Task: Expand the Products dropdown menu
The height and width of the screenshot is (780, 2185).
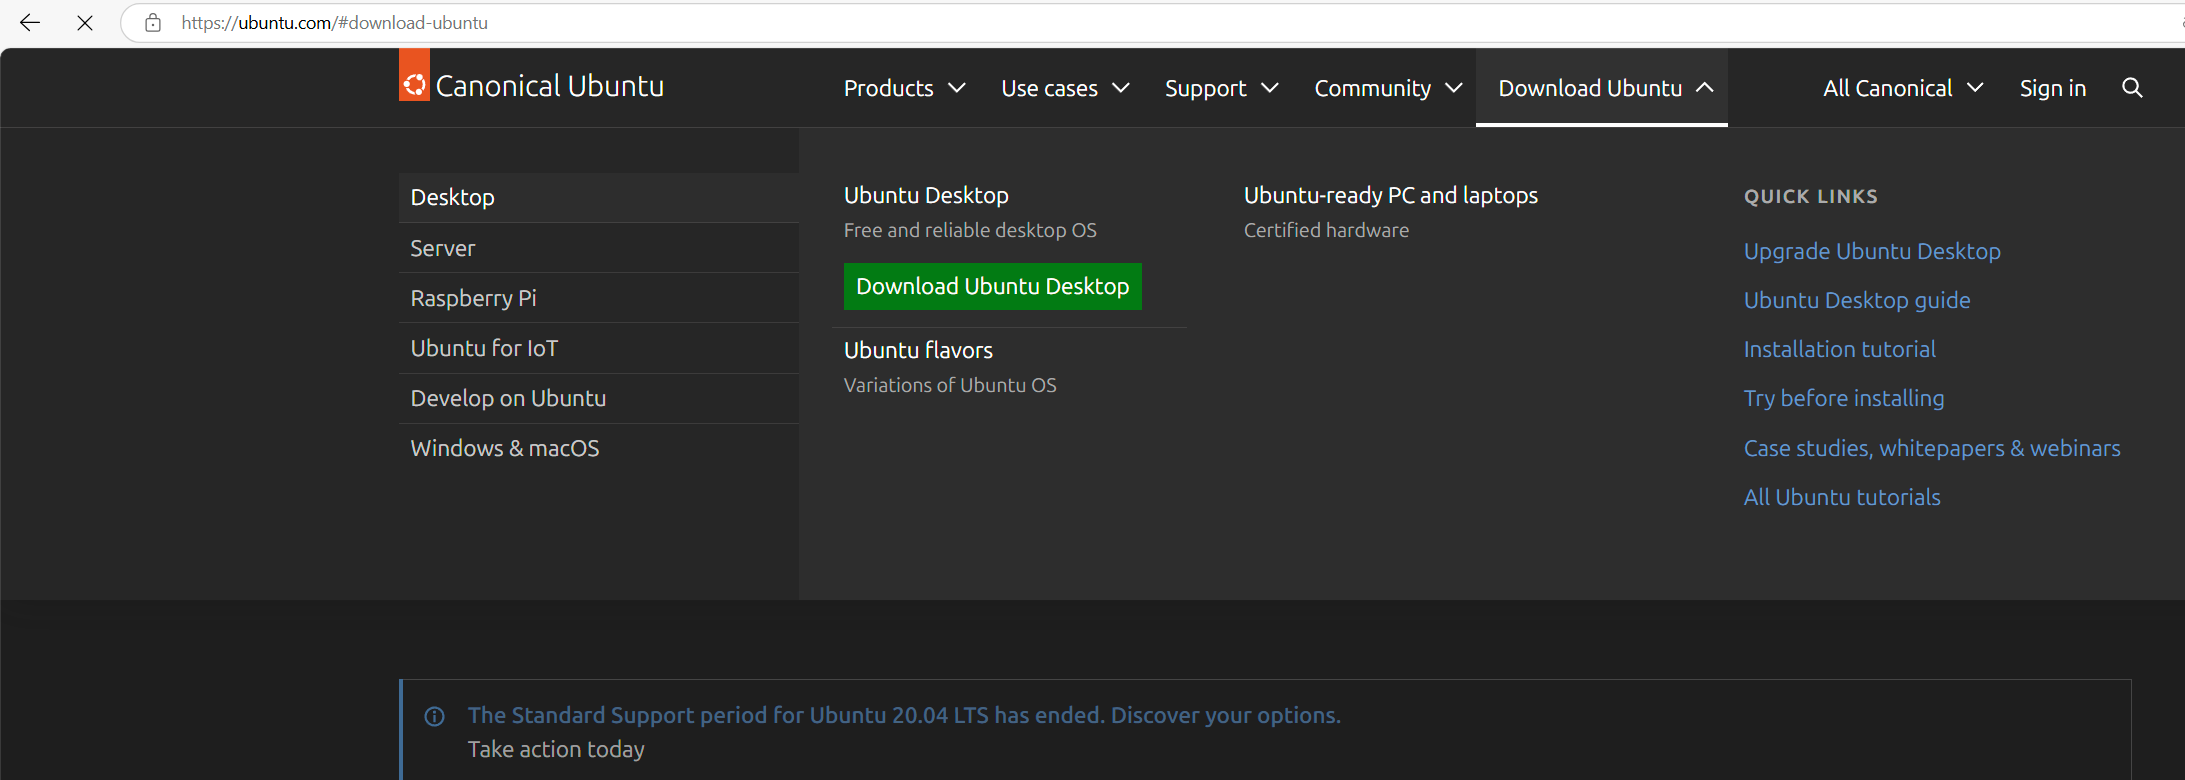Action: coord(904,88)
